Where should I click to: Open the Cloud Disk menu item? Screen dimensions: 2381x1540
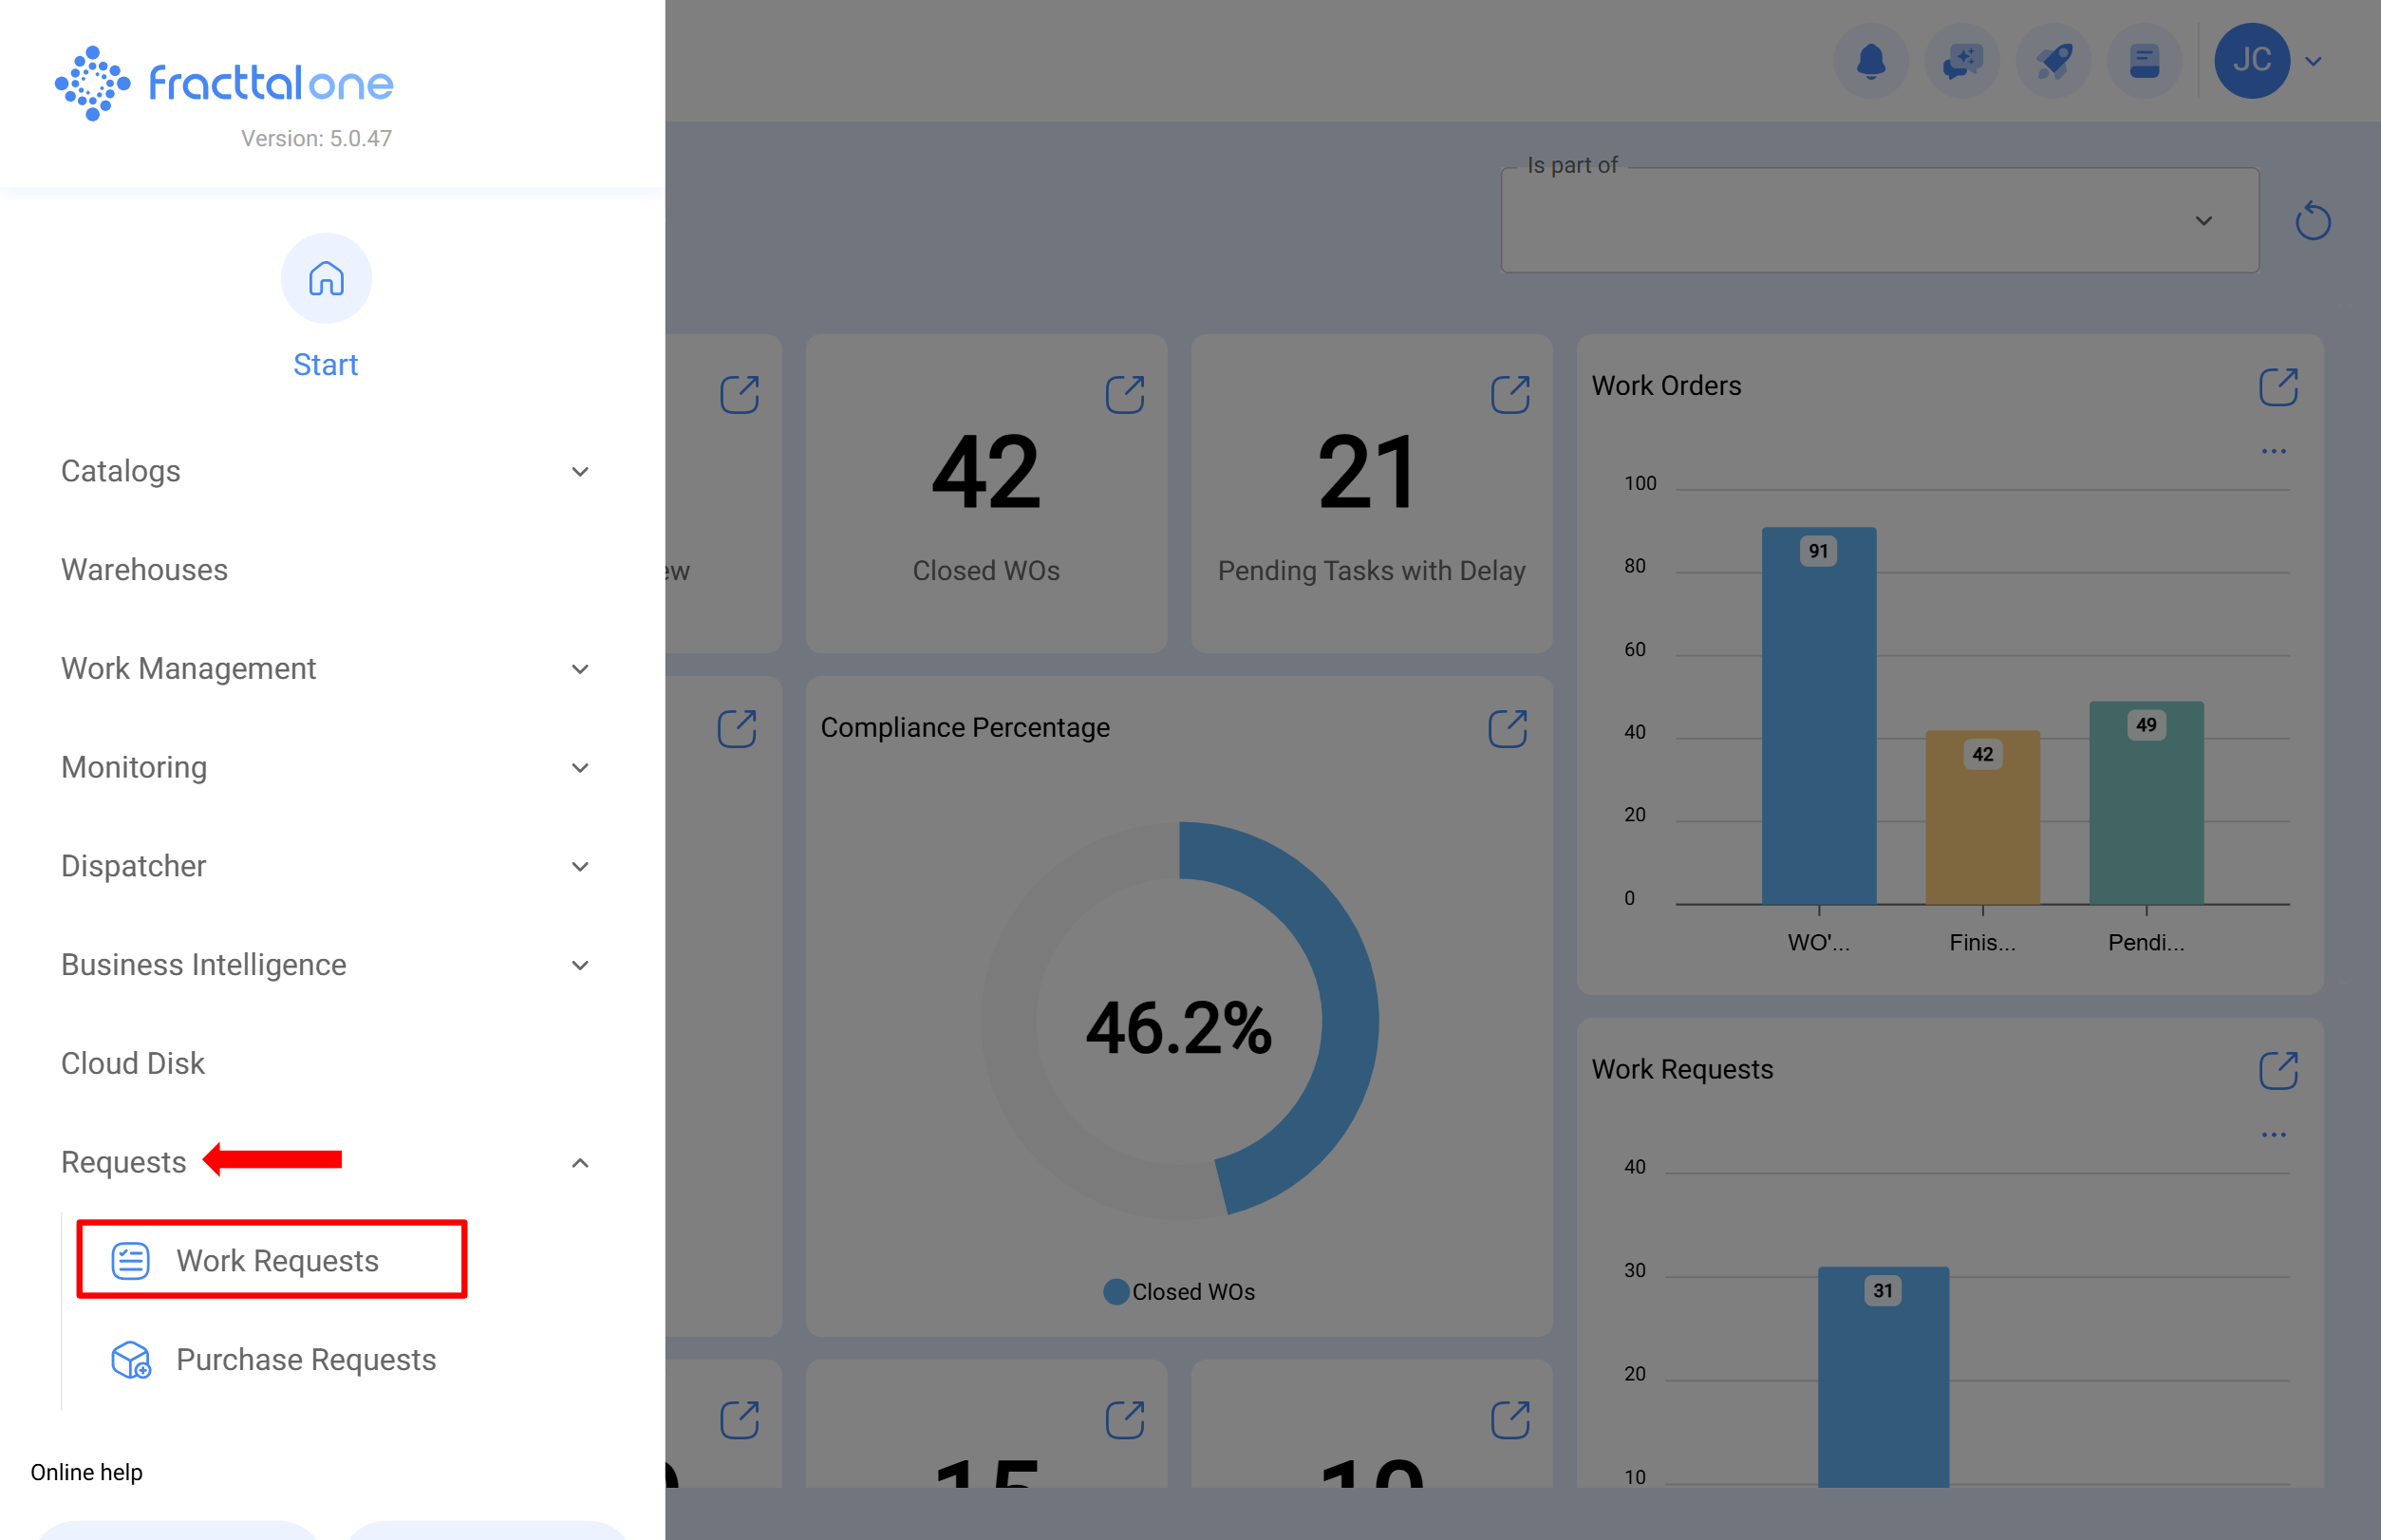(132, 1063)
